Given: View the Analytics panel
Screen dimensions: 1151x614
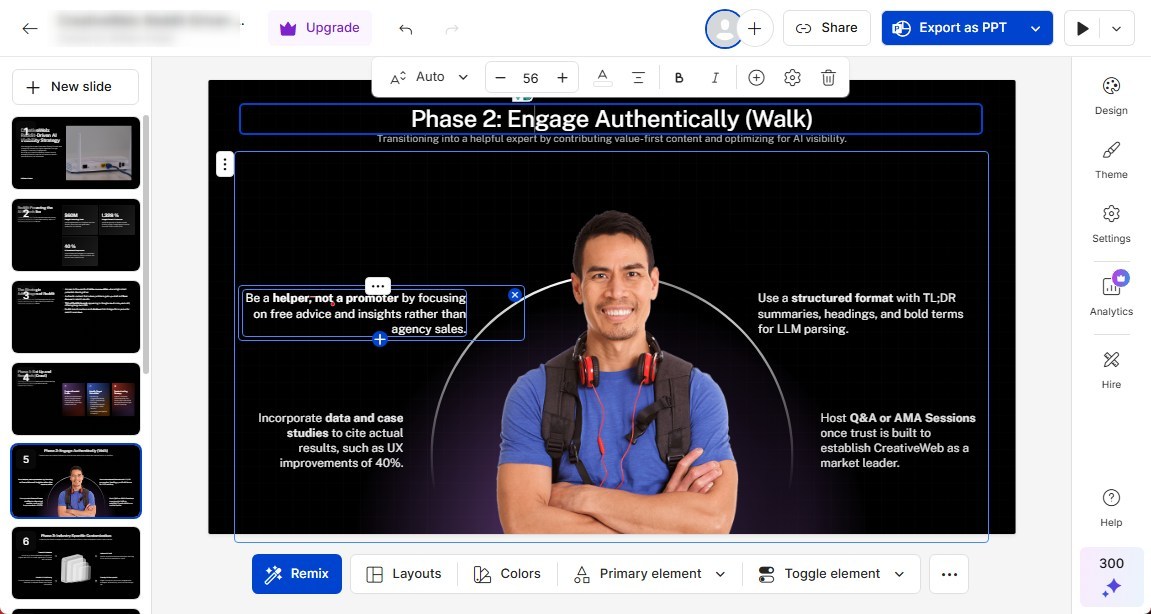Looking at the screenshot, I should [1110, 296].
